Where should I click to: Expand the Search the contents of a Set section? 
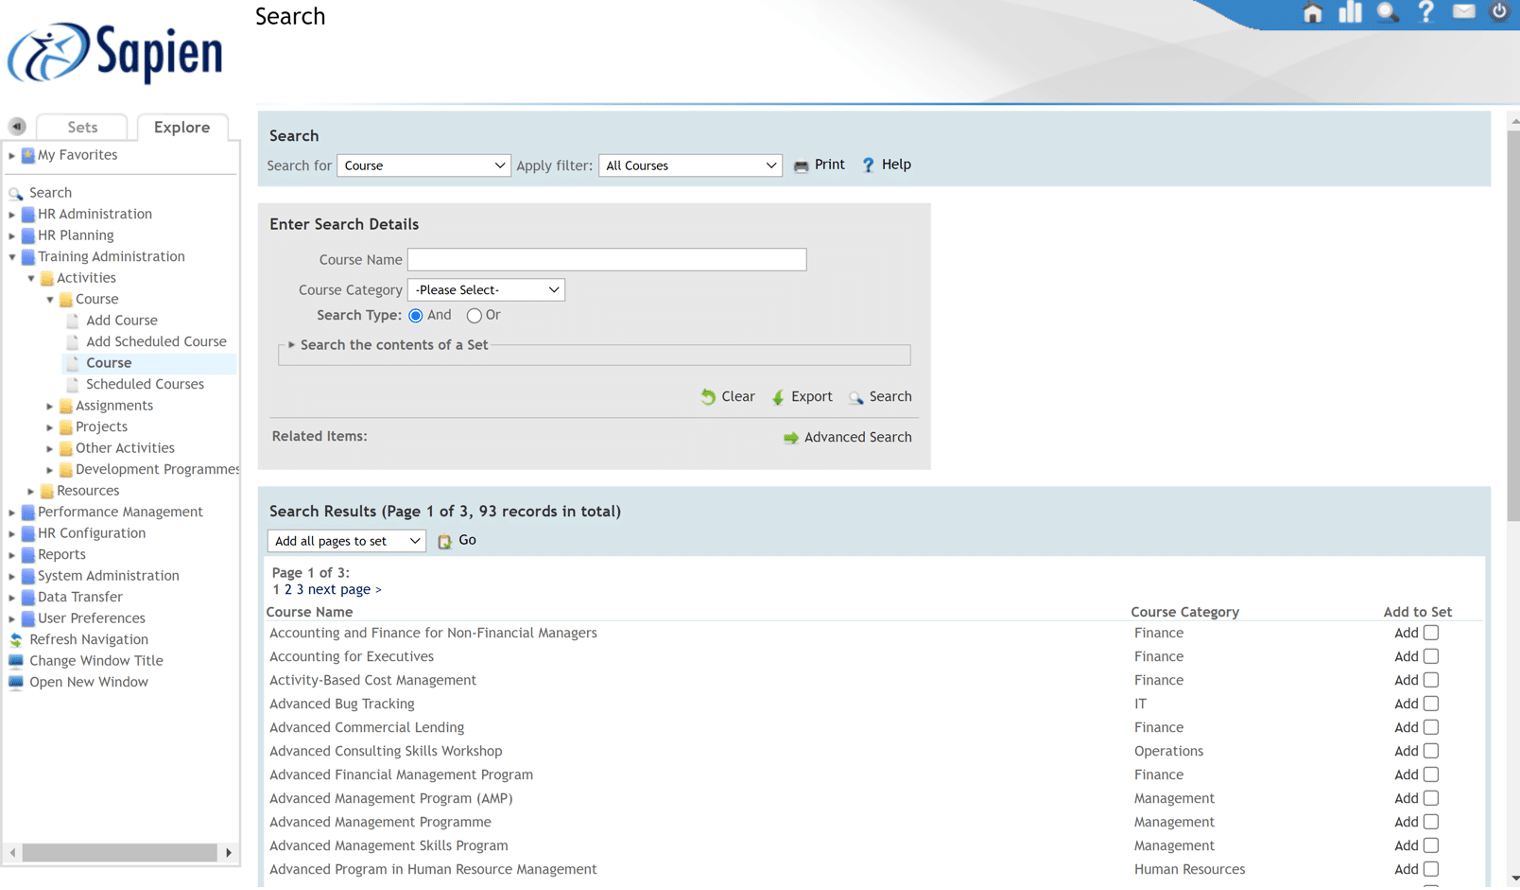click(291, 345)
